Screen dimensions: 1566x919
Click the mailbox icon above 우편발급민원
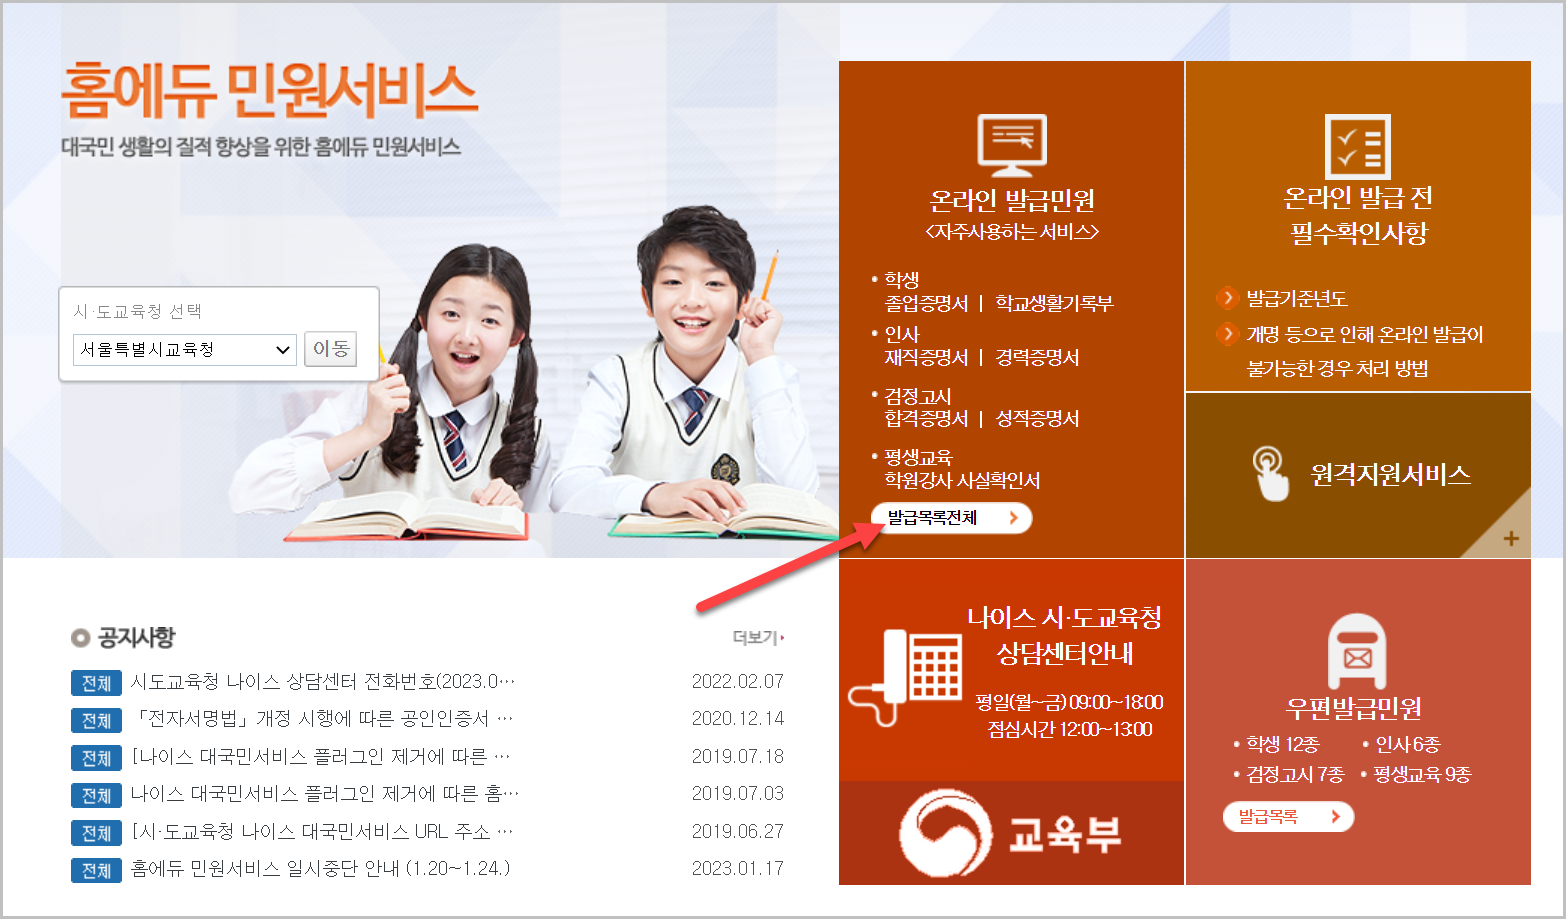click(1357, 651)
